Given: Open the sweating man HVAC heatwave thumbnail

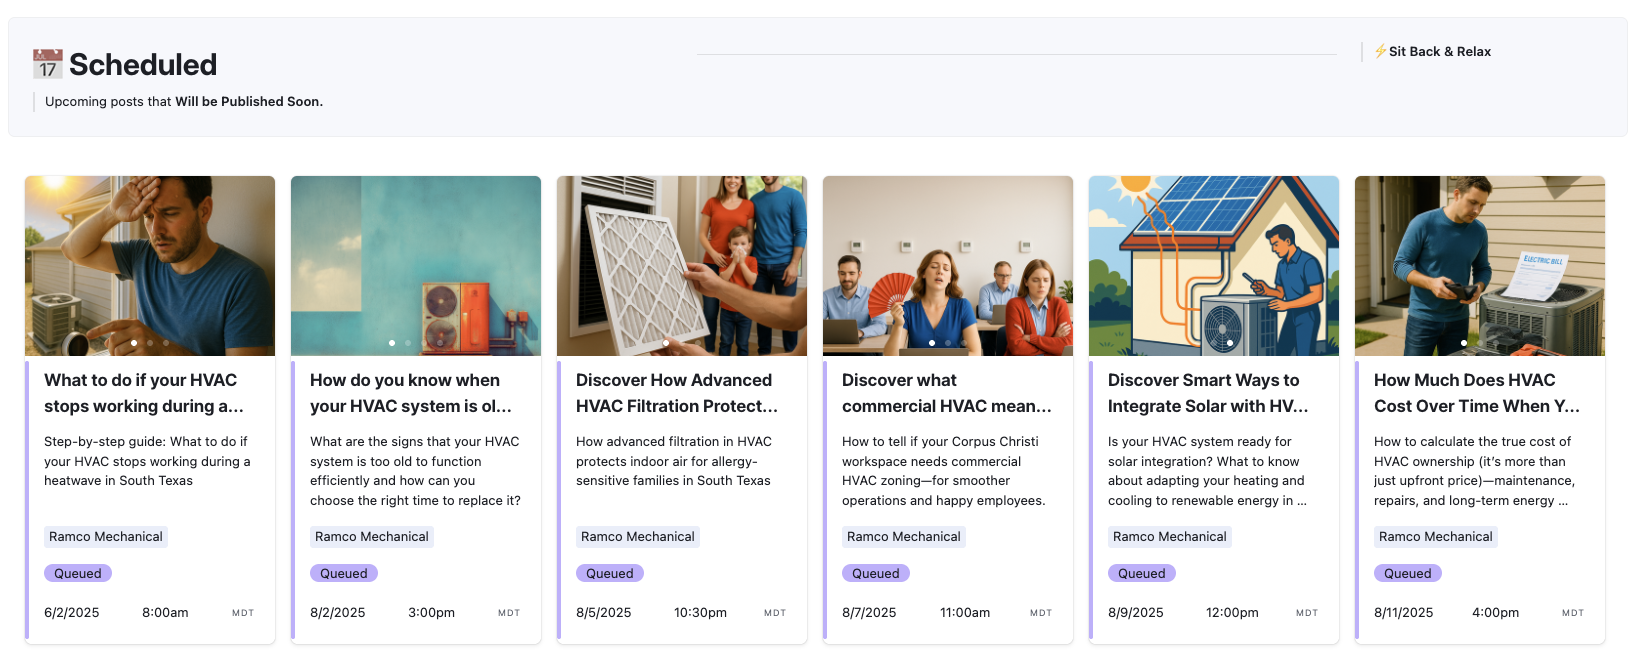Looking at the screenshot, I should pos(150,266).
